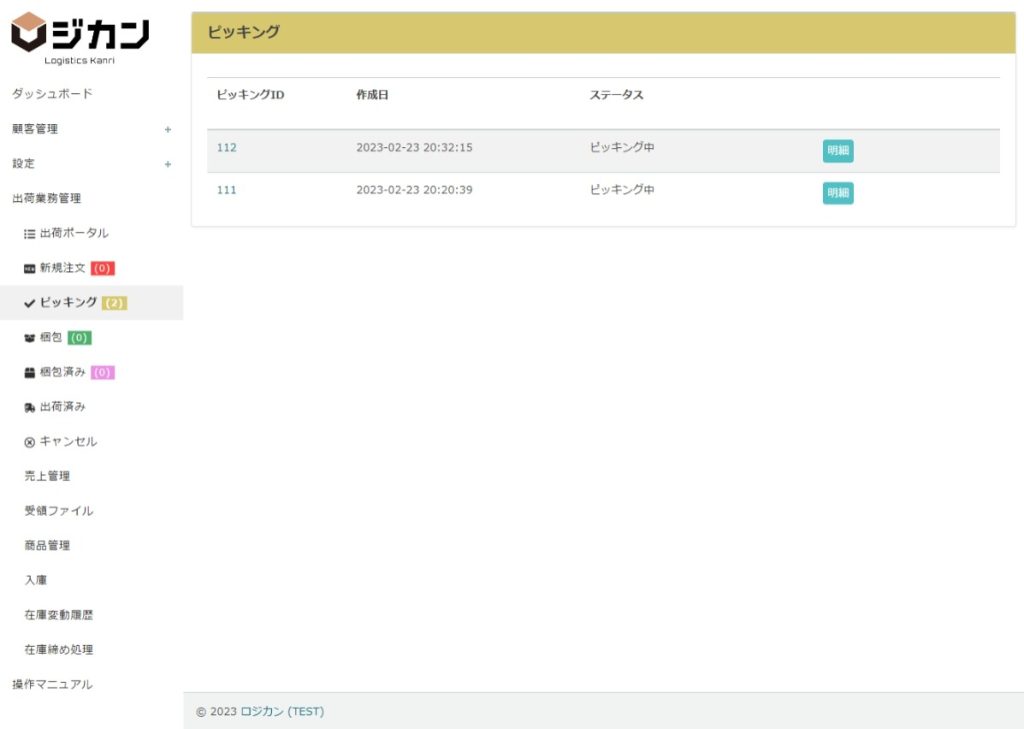Click the new-order icon beside 新規注文
This screenshot has height=729, width=1024.
pyautogui.click(x=30, y=269)
